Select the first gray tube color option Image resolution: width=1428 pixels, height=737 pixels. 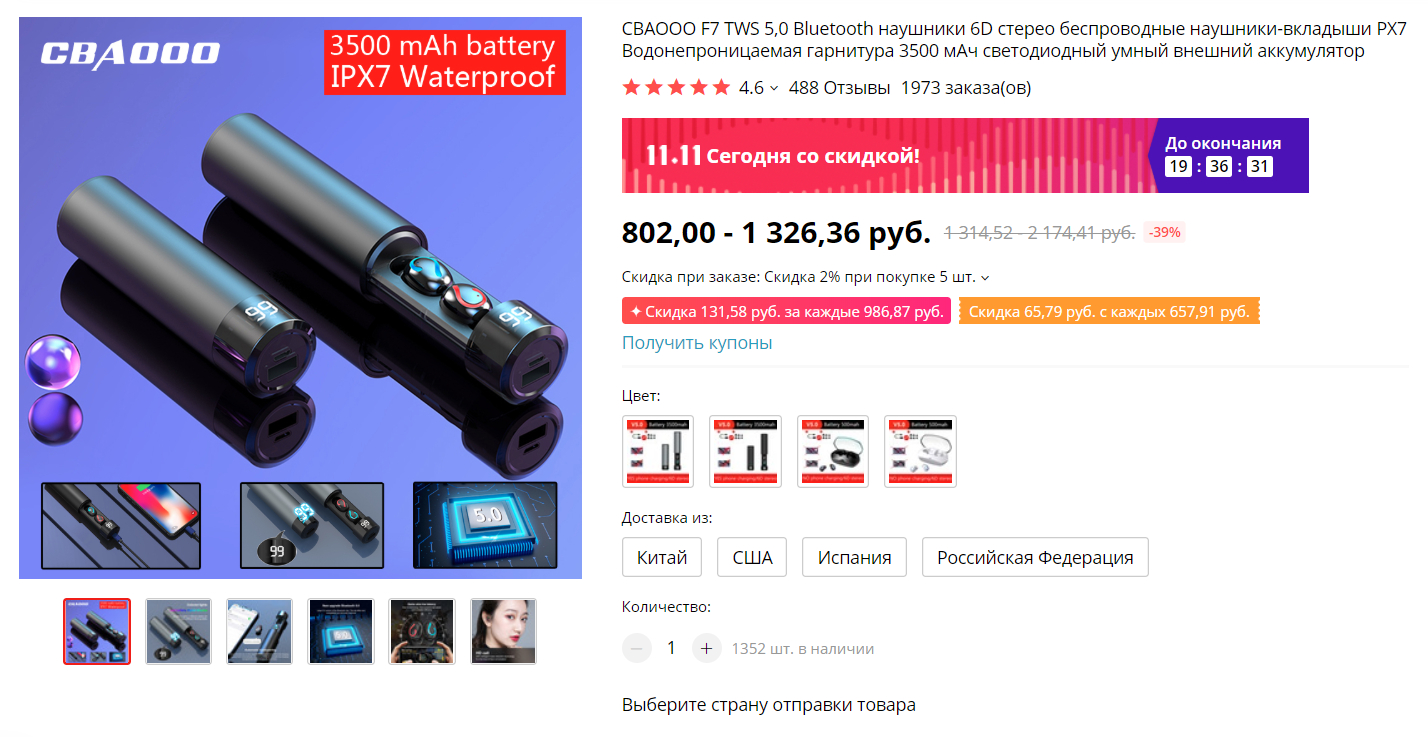click(658, 451)
